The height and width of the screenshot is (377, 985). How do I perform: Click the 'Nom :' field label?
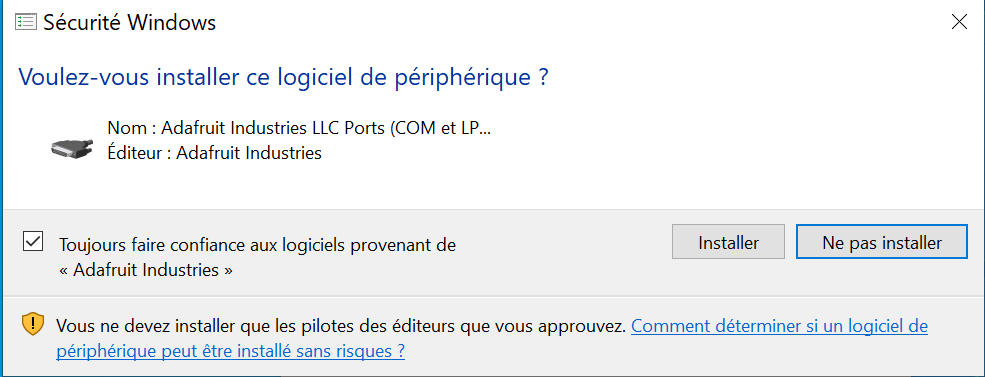[x=132, y=128]
